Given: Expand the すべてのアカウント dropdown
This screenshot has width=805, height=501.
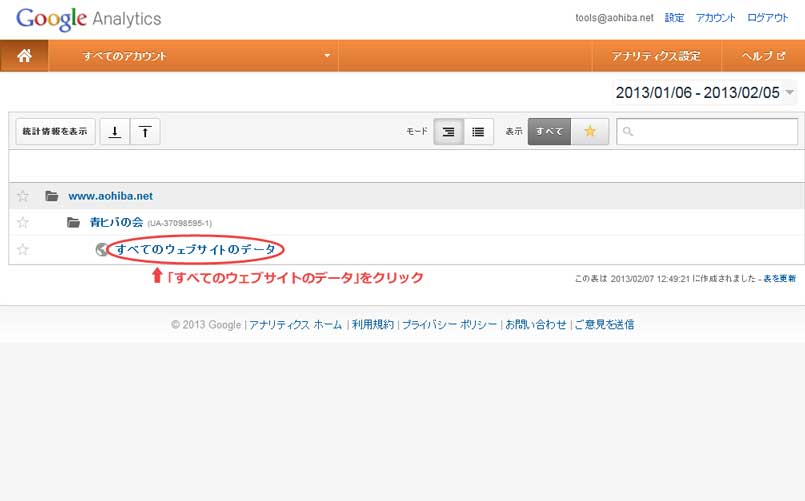Looking at the screenshot, I should [193, 56].
